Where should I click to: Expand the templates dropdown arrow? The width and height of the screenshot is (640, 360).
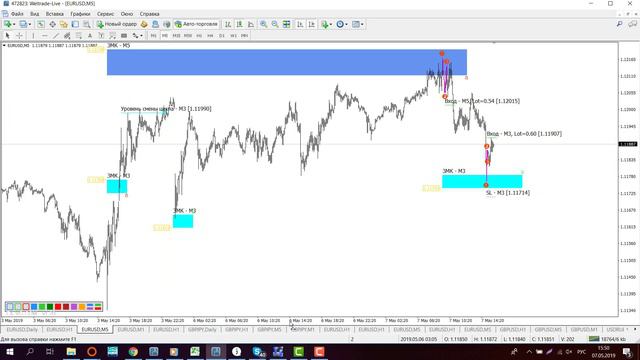pos(362,24)
